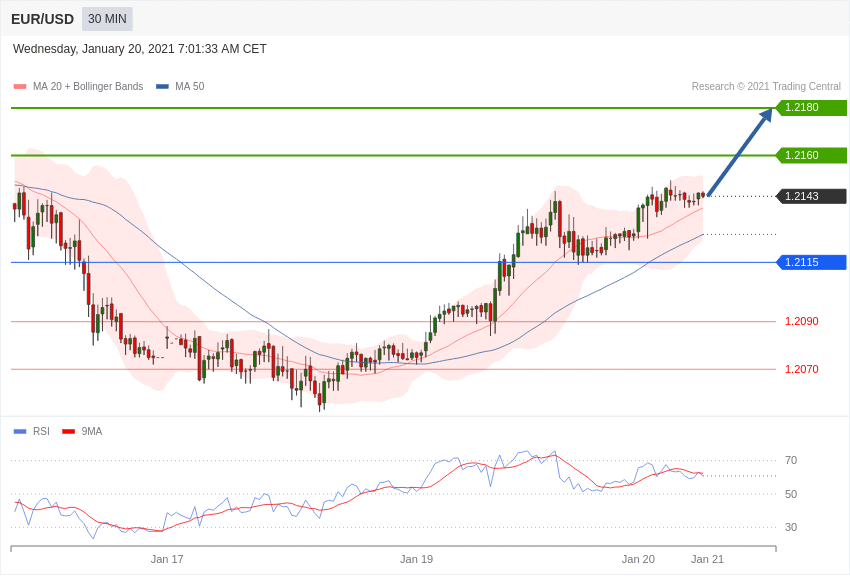
Task: Click the RSI 70 level label
Action: [x=791, y=461]
